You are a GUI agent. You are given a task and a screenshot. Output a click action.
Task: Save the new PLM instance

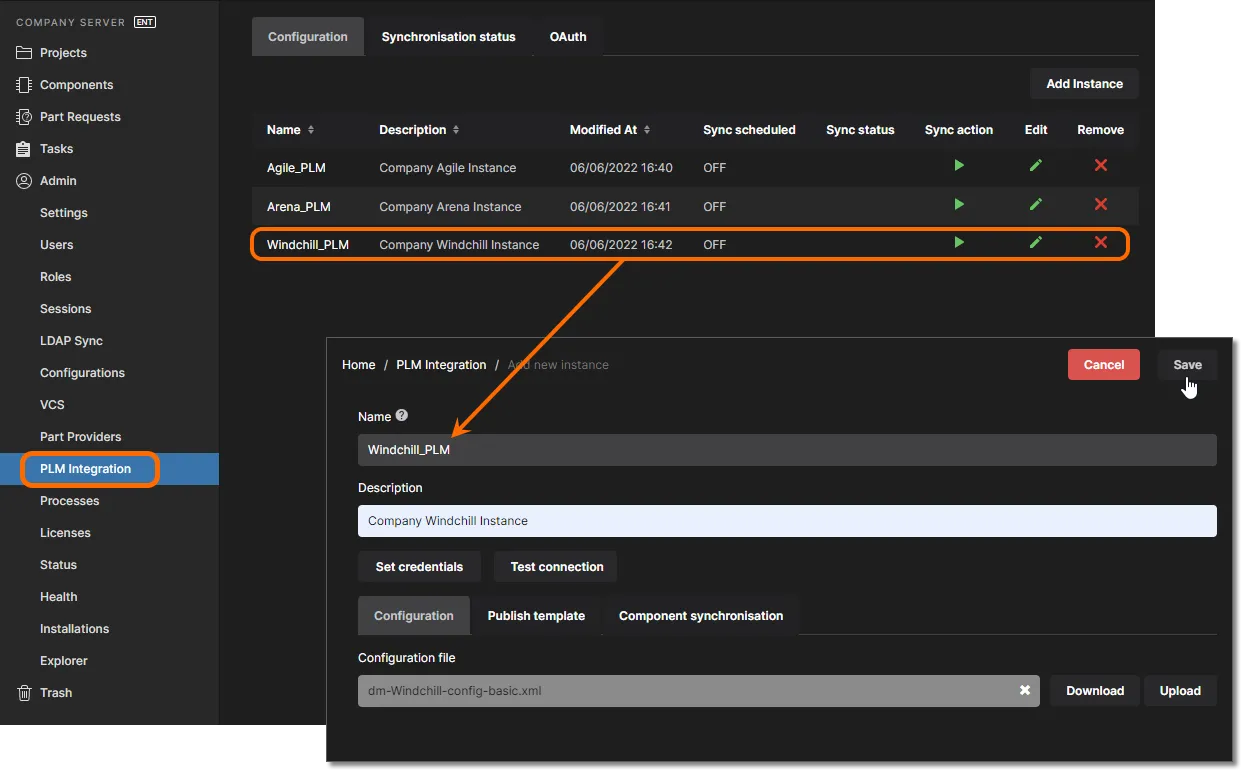(1187, 365)
